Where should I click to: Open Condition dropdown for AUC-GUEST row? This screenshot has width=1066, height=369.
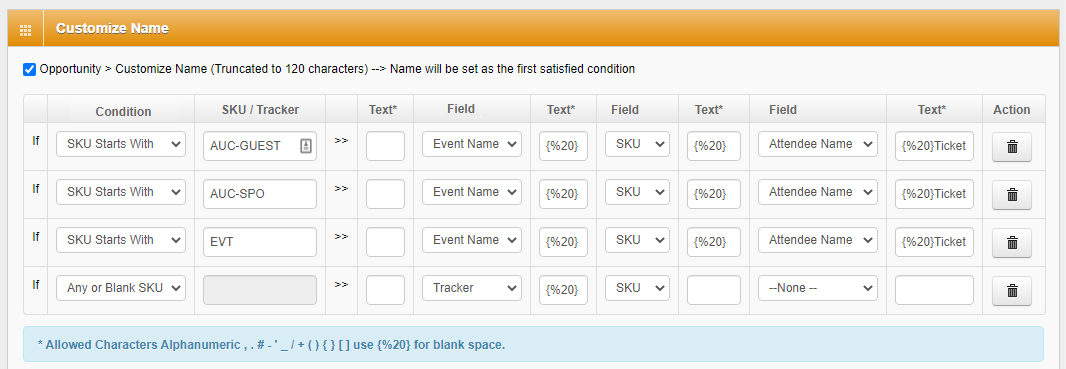pos(121,144)
